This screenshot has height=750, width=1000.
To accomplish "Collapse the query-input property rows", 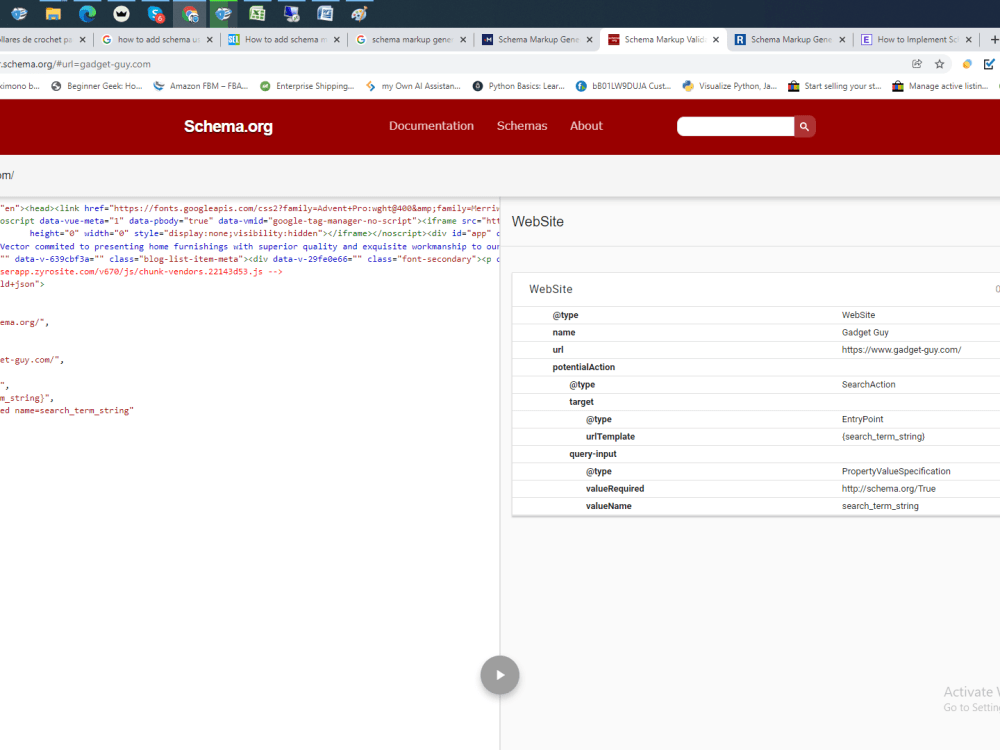I will pyautogui.click(x=590, y=453).
